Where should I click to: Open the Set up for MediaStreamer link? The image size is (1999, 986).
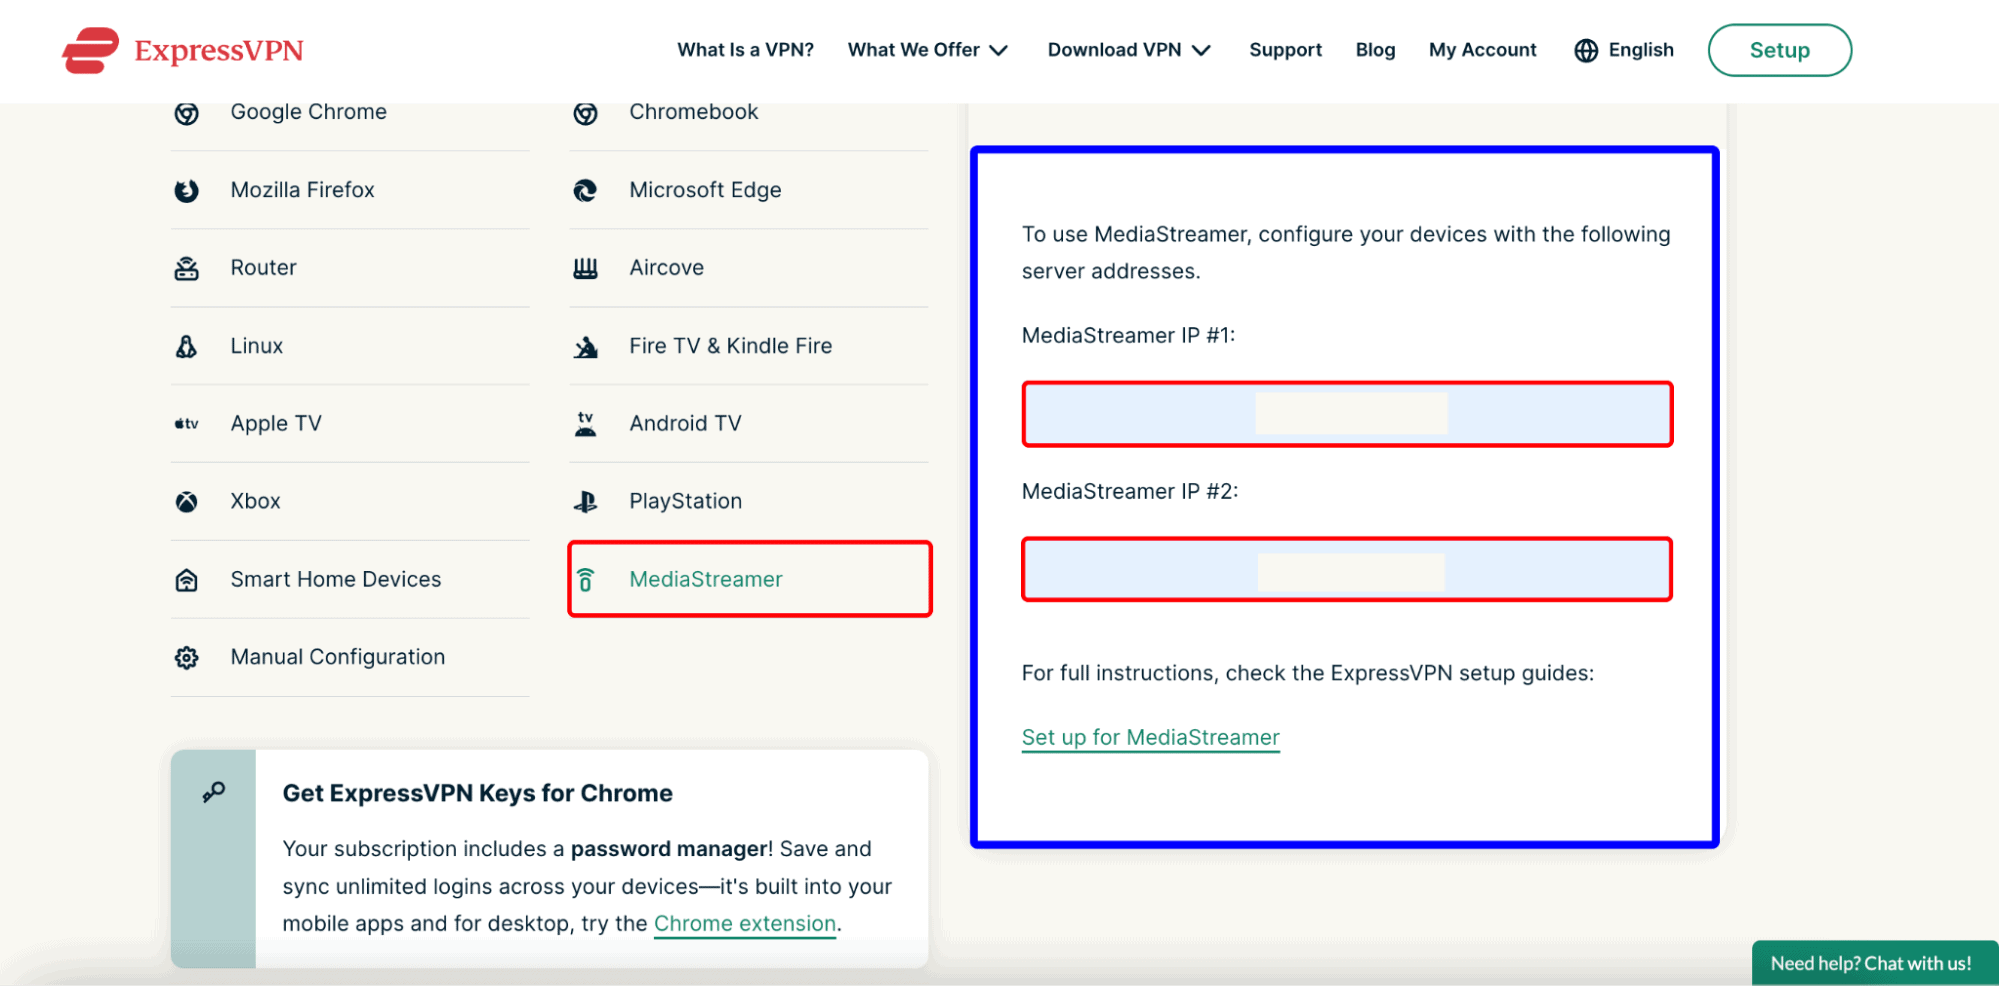(1150, 738)
